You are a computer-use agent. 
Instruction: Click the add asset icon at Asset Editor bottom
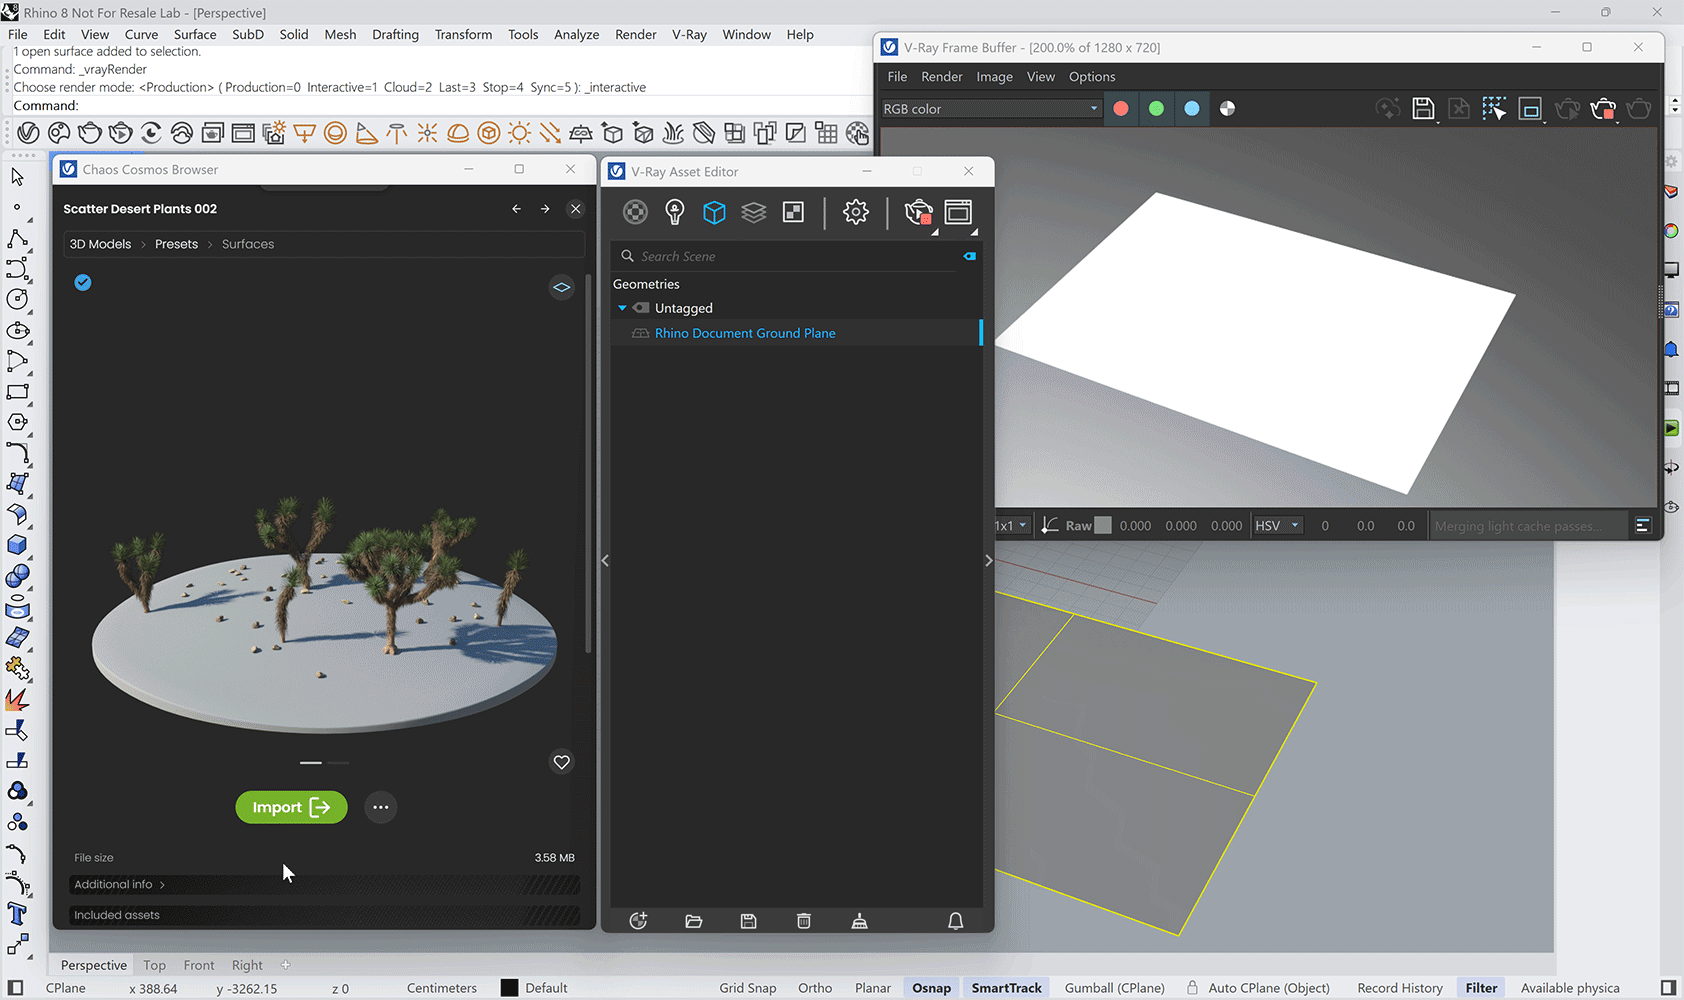pos(638,921)
